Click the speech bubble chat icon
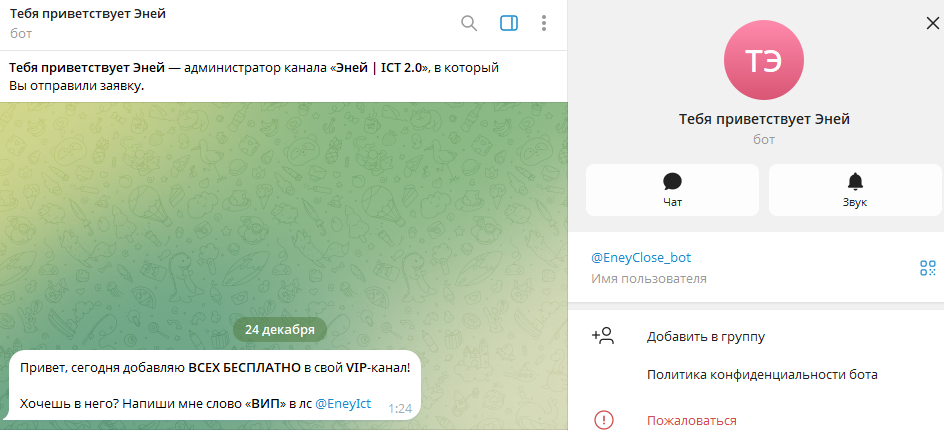The width and height of the screenshot is (944, 431). pyautogui.click(x=672, y=181)
